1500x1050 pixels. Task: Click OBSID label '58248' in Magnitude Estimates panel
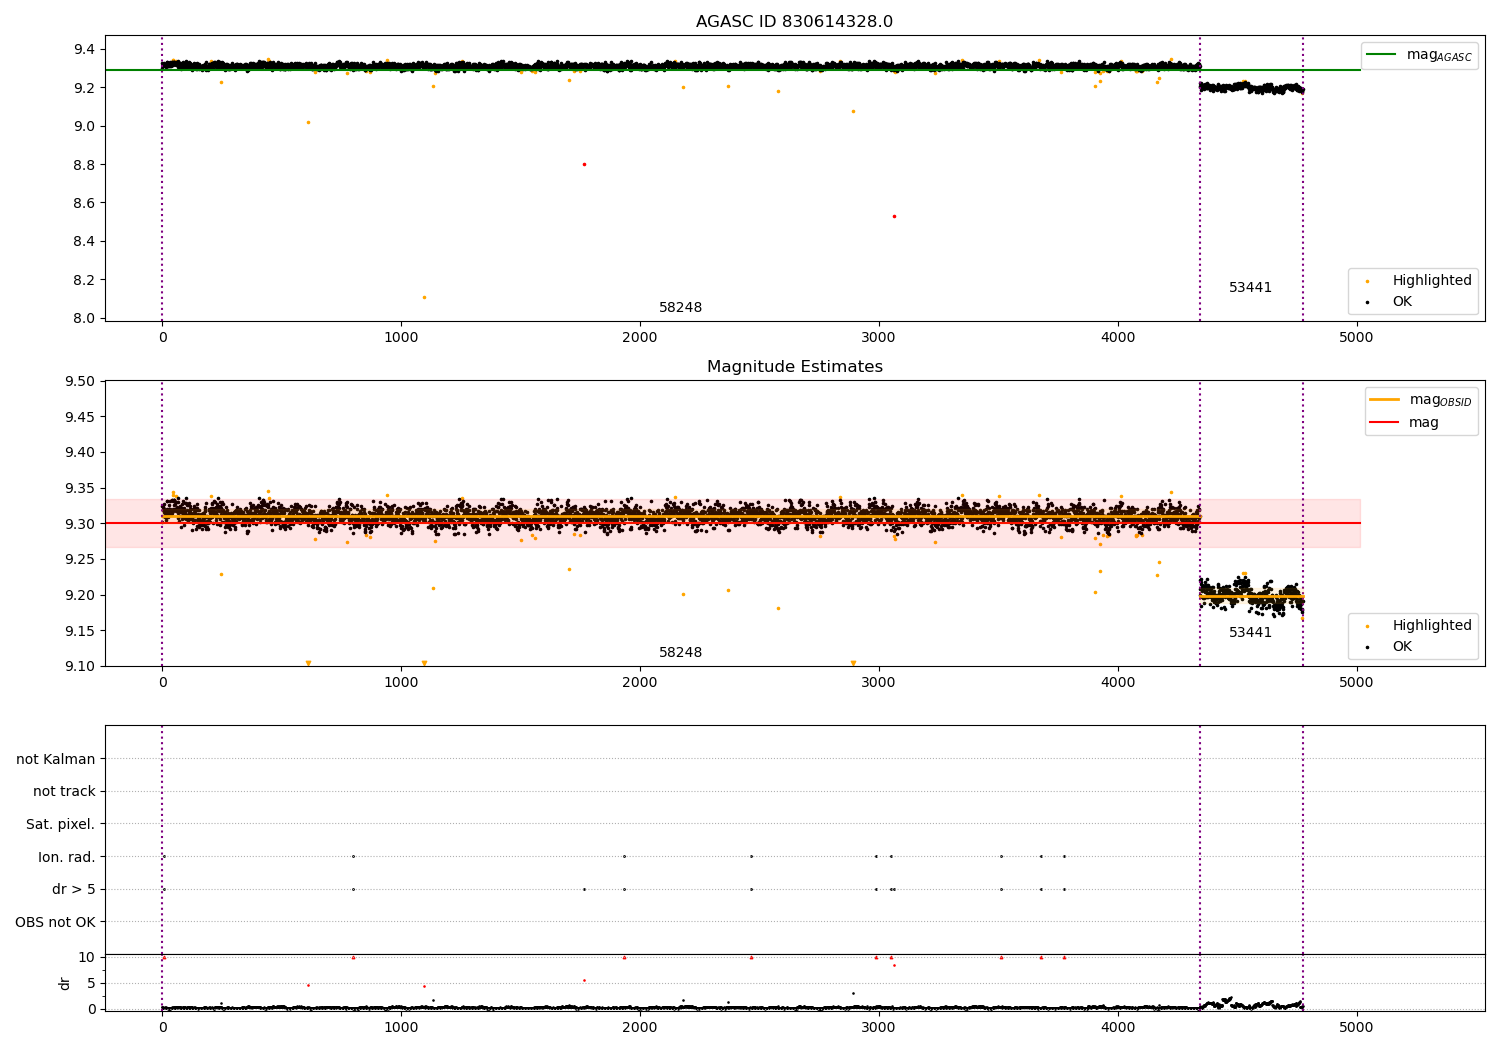(x=680, y=653)
